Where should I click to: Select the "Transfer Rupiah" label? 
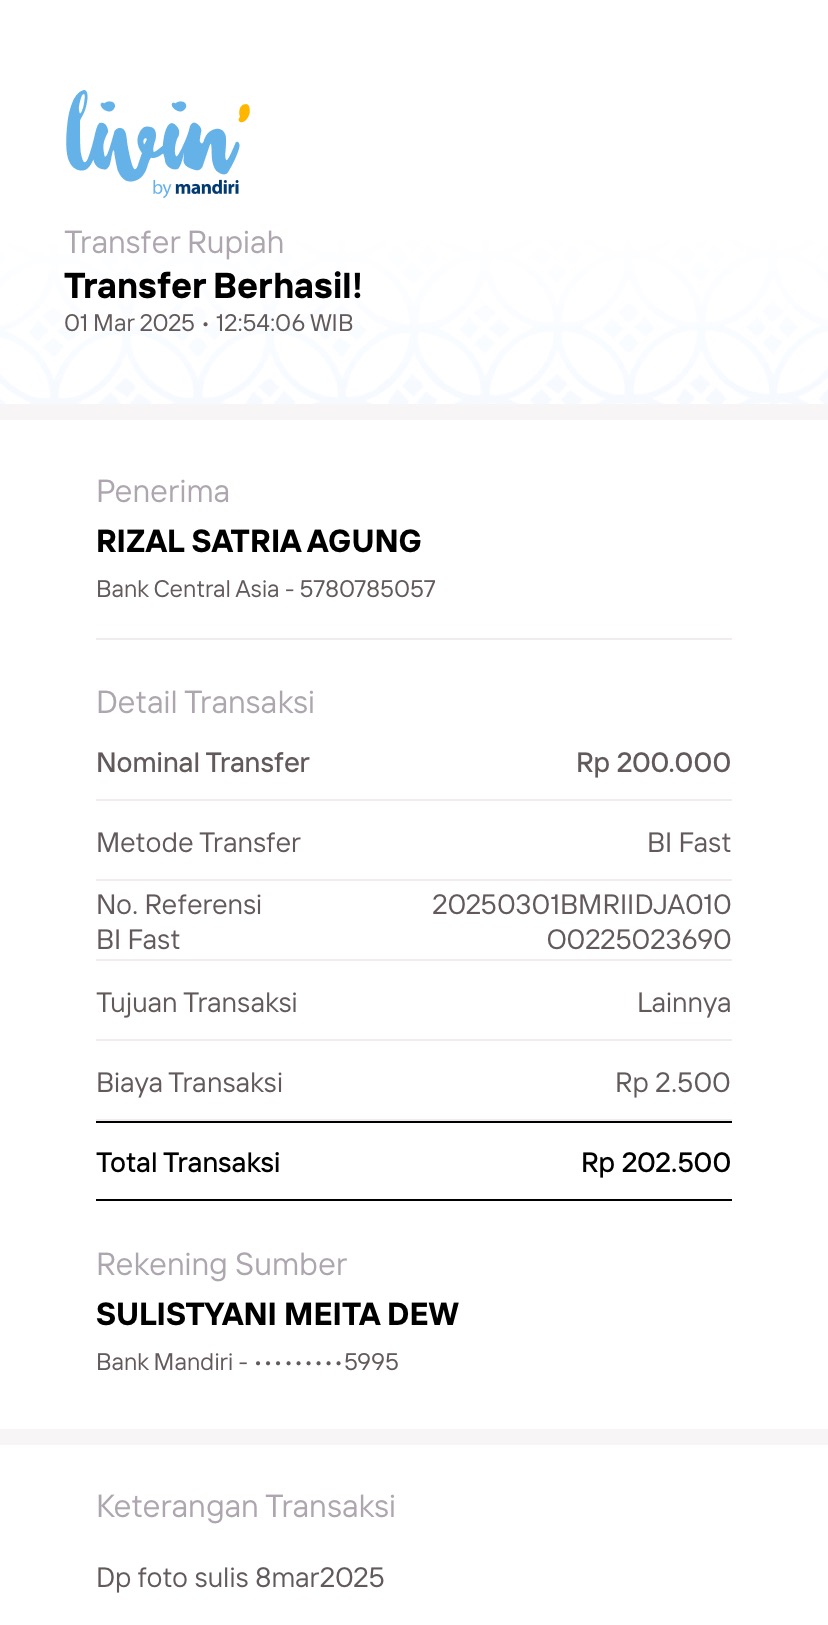tap(174, 242)
